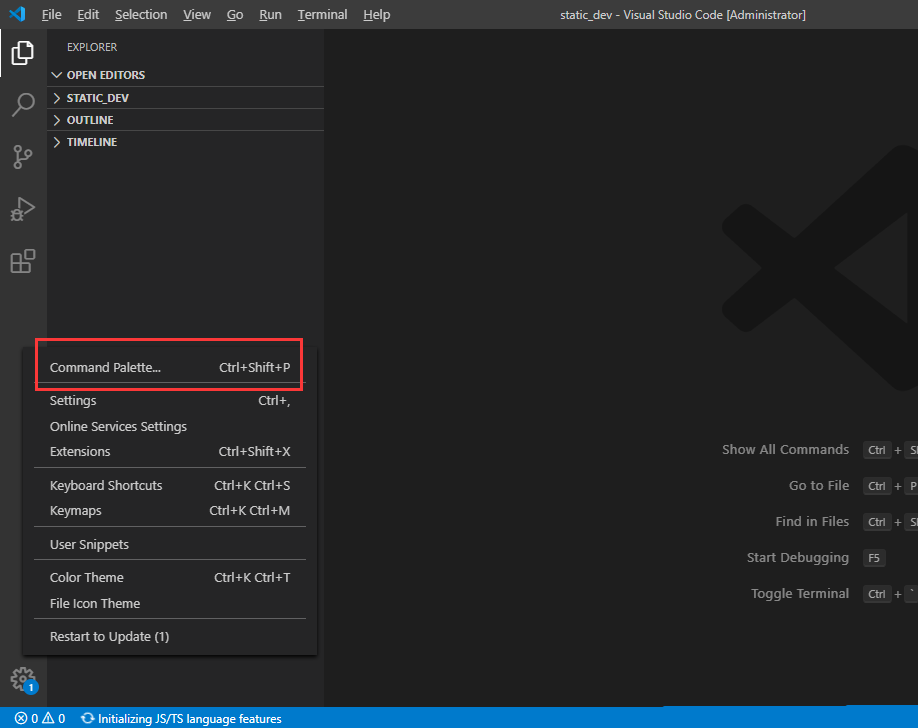Click the VS Code logo in title bar

point(18,14)
